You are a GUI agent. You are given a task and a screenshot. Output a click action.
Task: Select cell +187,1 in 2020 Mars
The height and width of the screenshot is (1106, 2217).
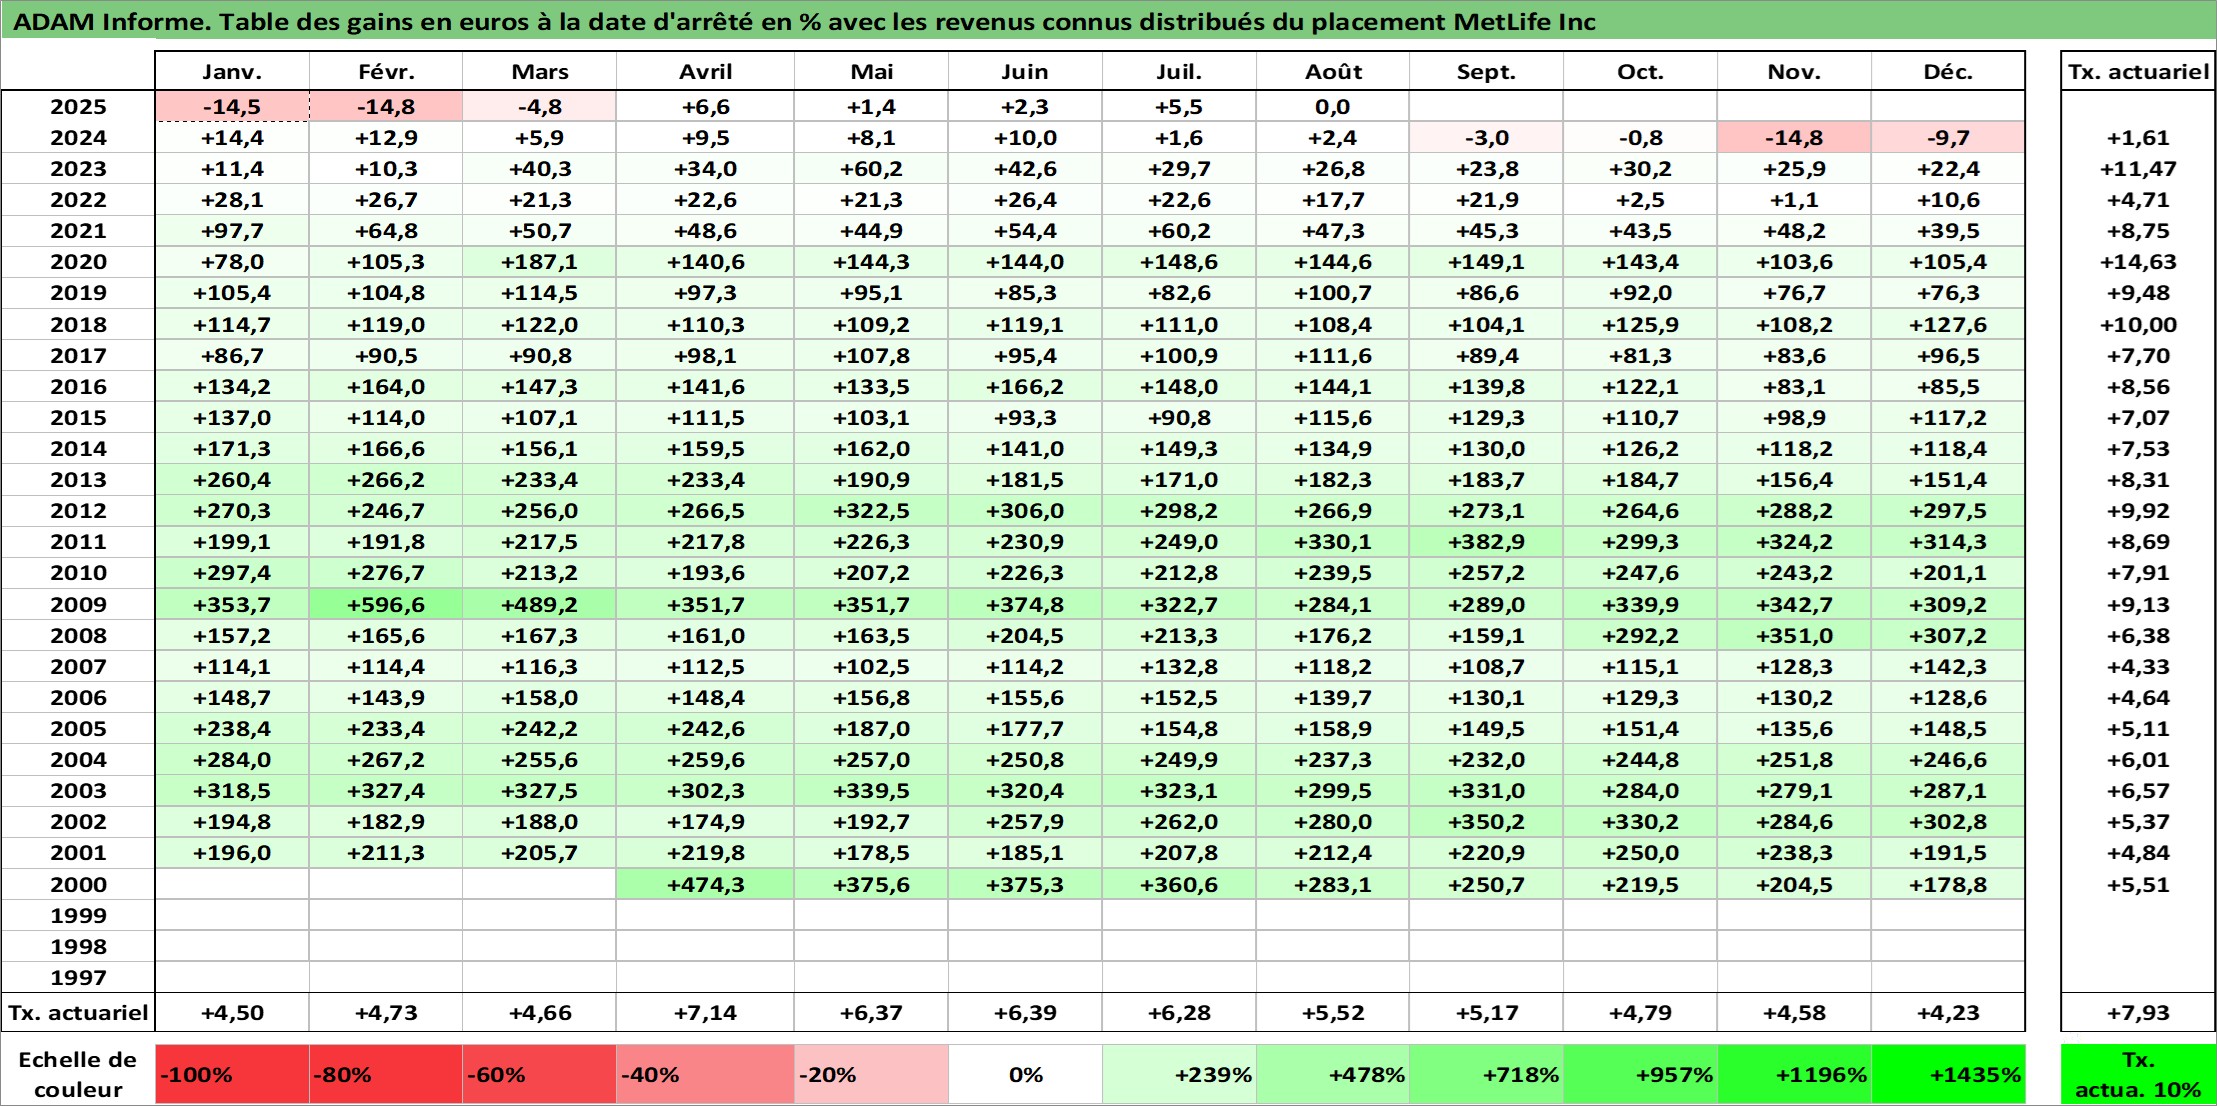[x=540, y=262]
